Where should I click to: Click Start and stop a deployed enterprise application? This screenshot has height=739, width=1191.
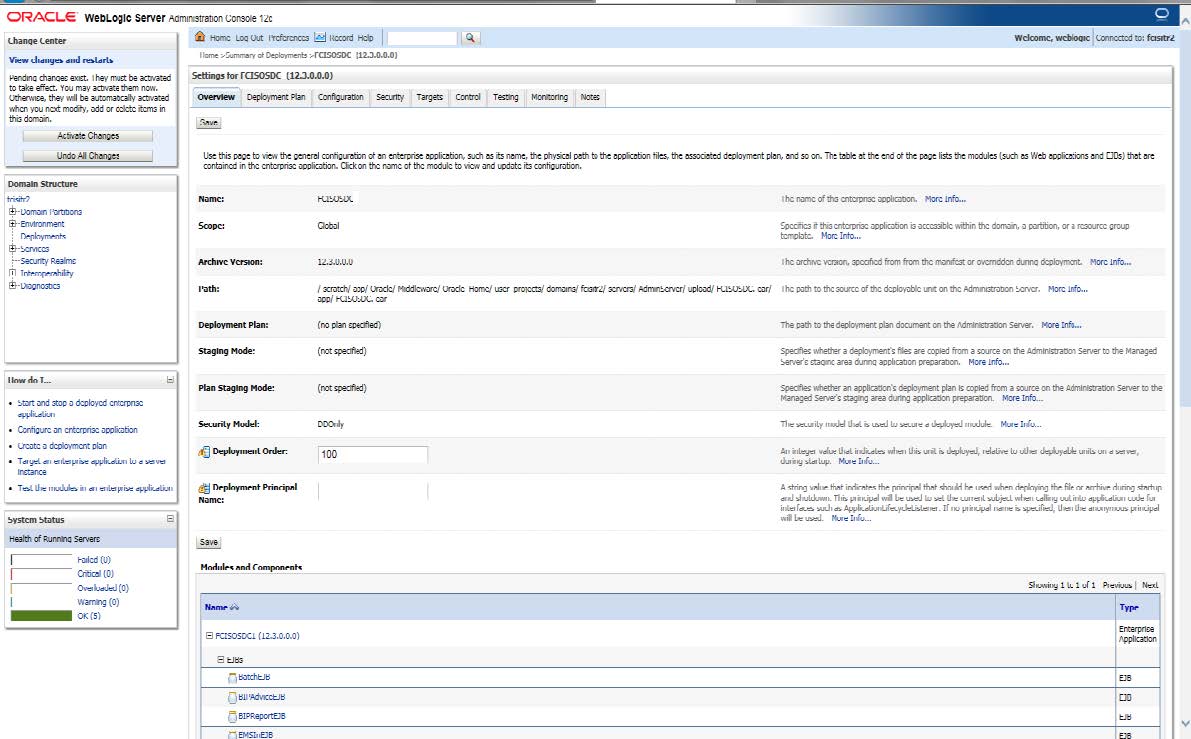(80, 409)
